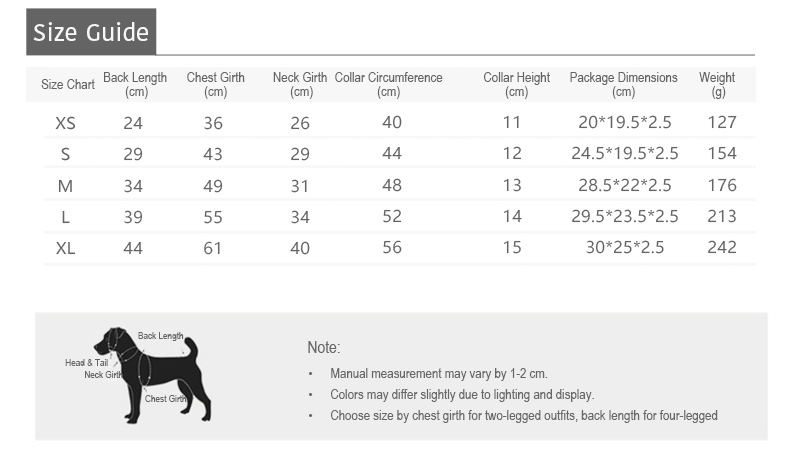Click the XL size row label
The image size is (800, 473).
65,248
